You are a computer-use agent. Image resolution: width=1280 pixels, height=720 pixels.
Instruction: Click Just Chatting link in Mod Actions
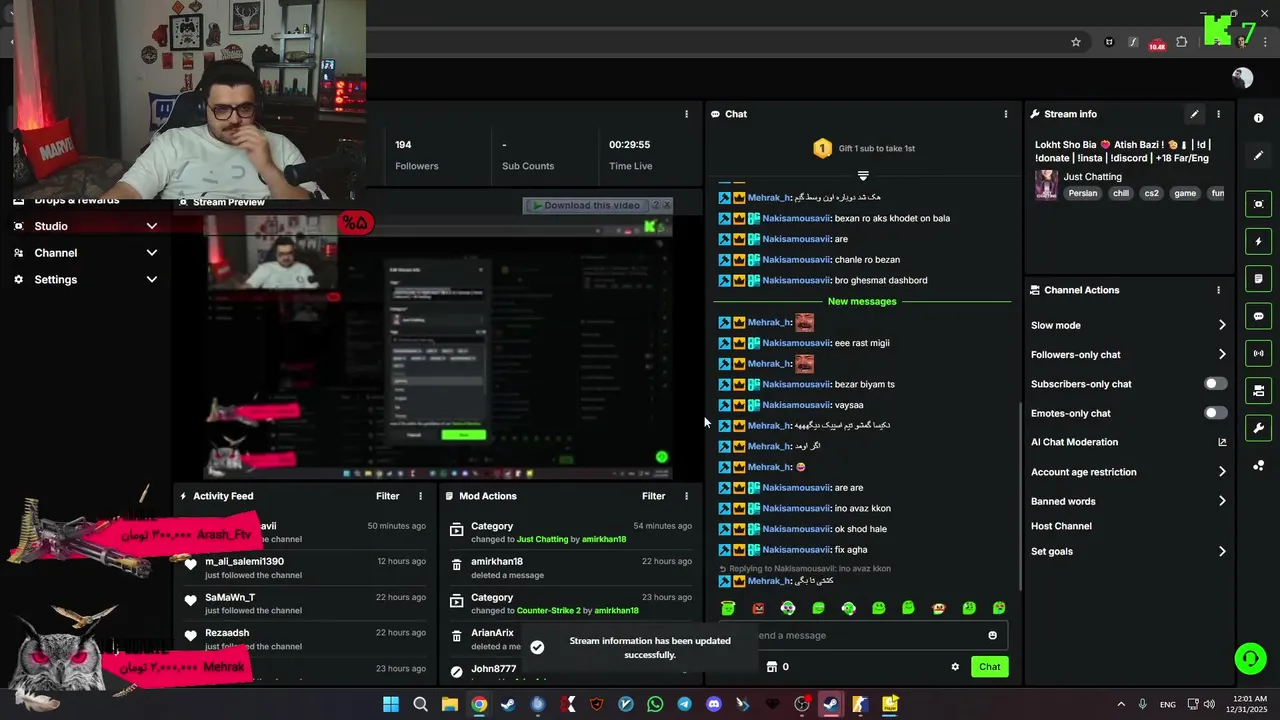click(542, 539)
